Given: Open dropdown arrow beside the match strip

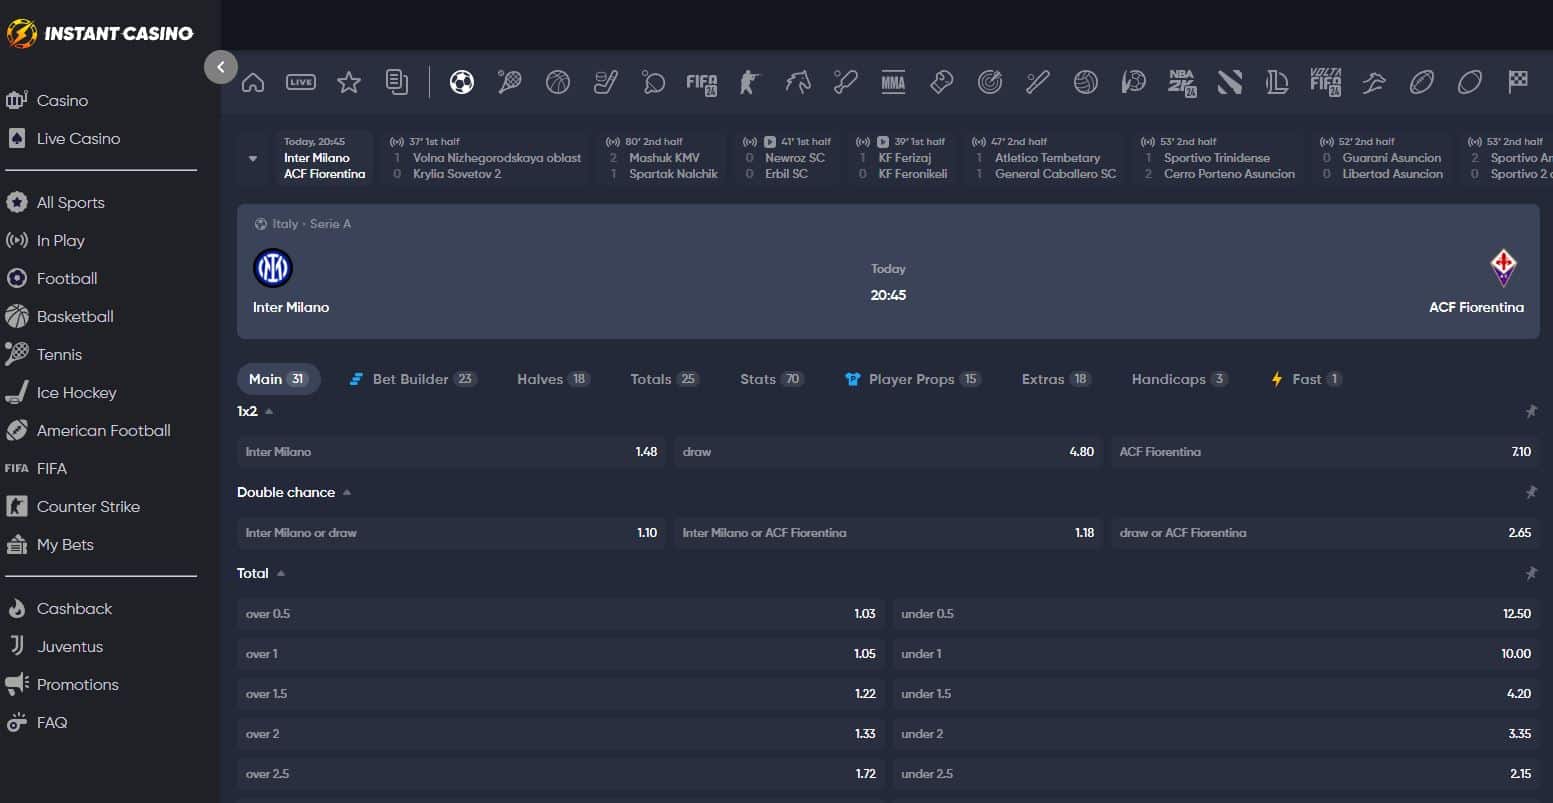Looking at the screenshot, I should point(253,158).
